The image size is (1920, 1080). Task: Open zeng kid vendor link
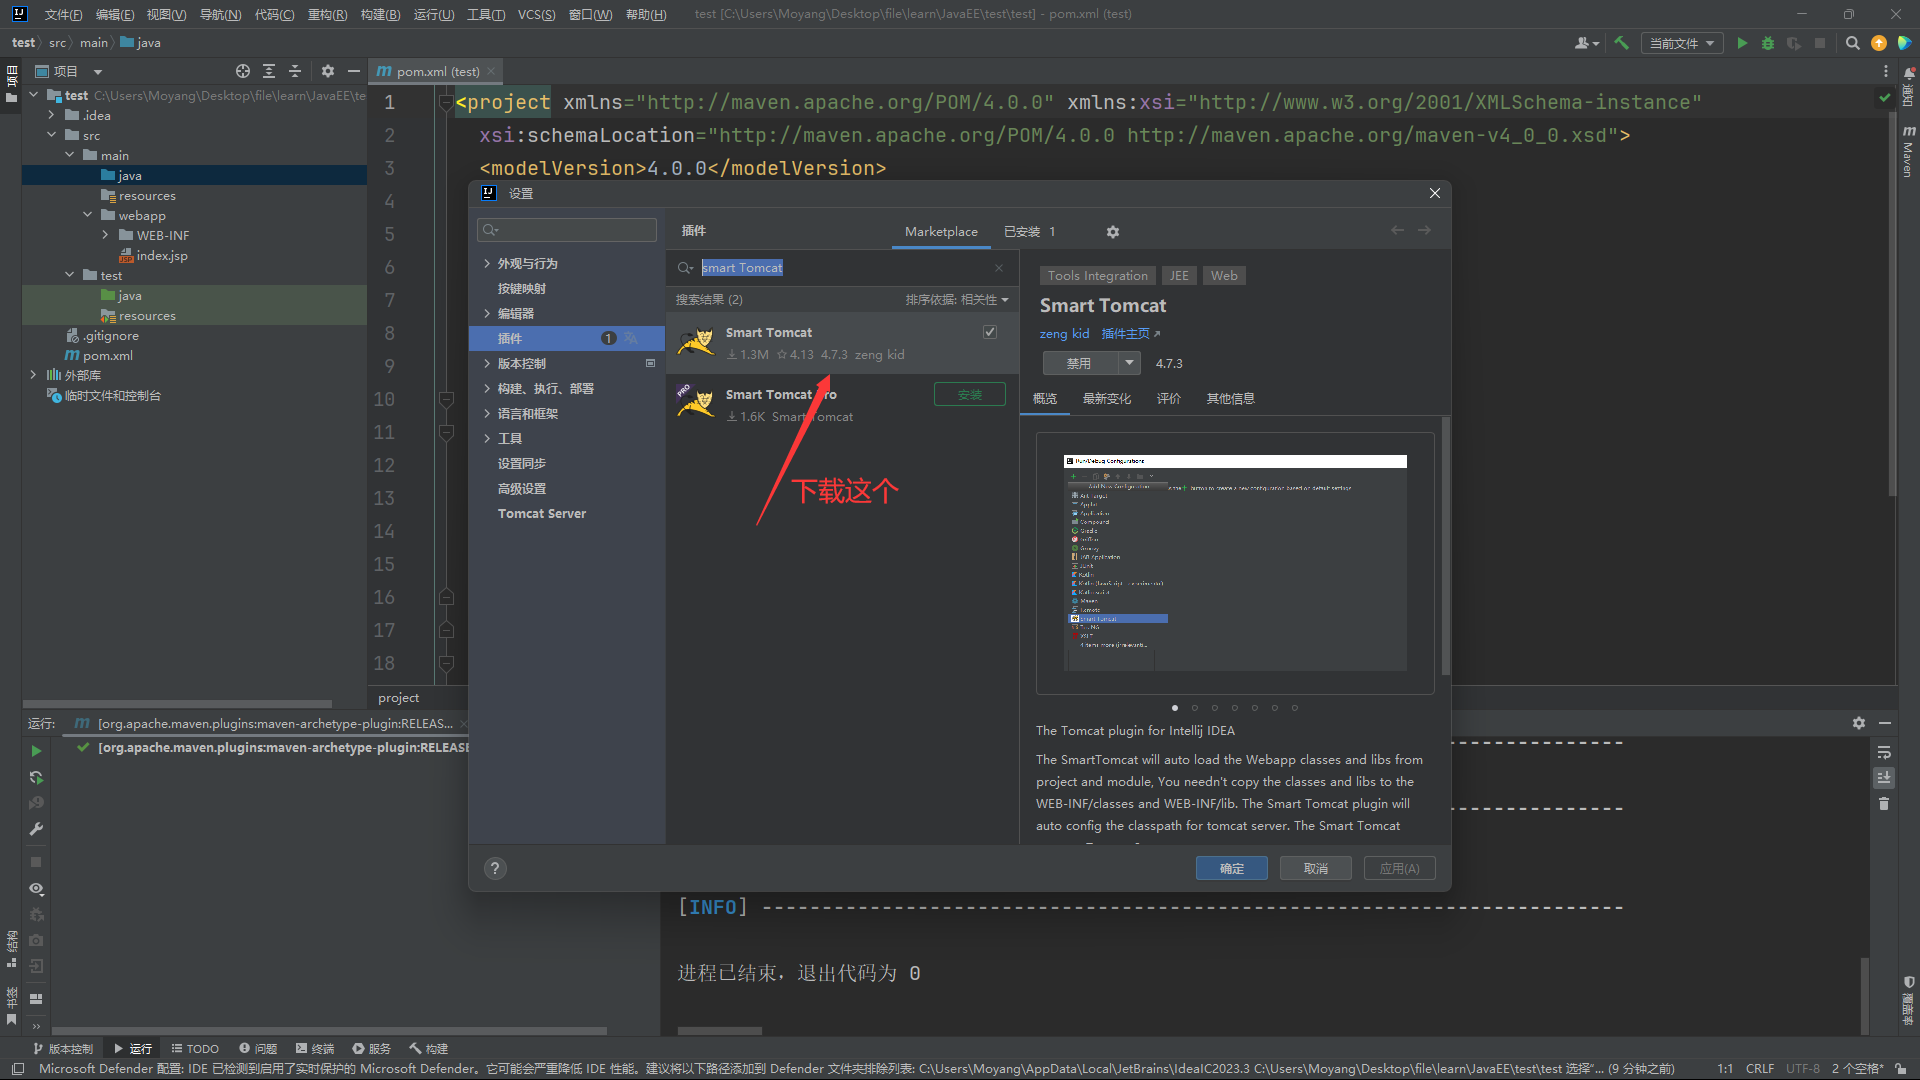(1064, 334)
